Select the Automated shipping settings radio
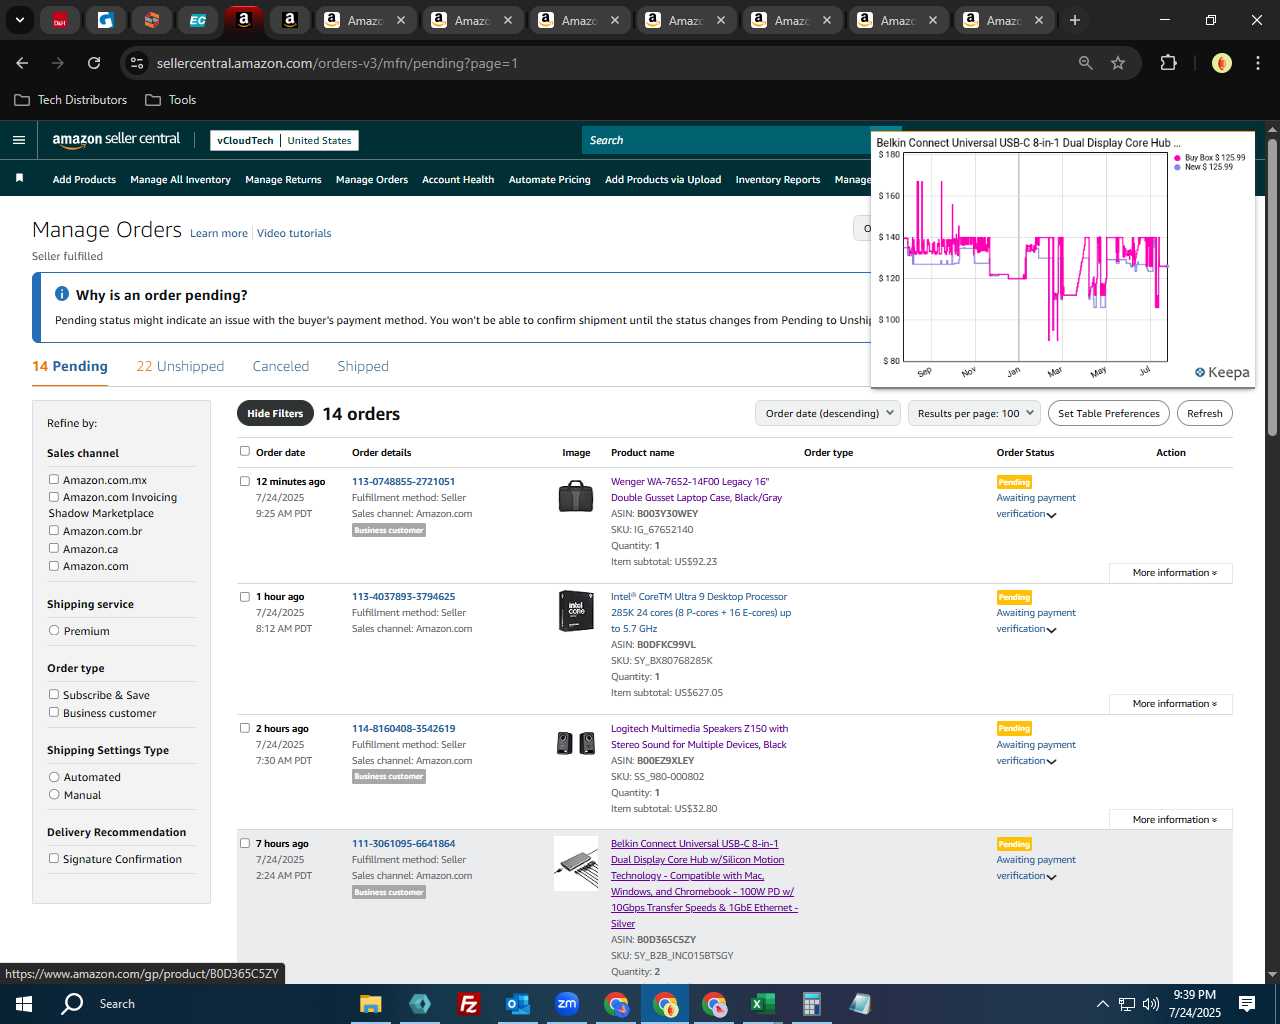The width and height of the screenshot is (1280, 1024). point(54,776)
